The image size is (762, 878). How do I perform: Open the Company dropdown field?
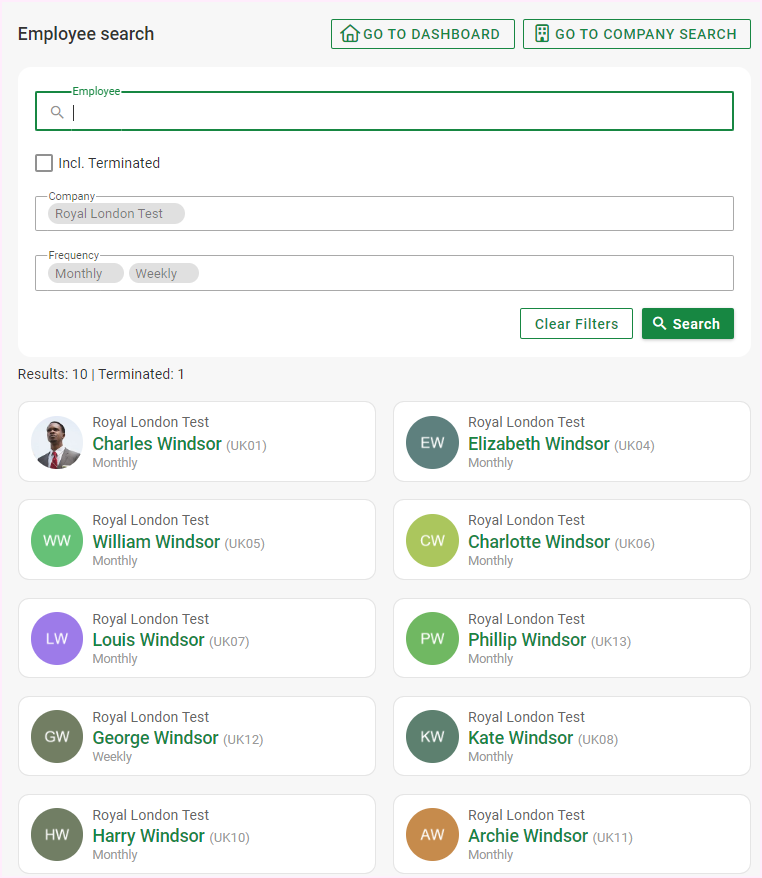(x=450, y=214)
